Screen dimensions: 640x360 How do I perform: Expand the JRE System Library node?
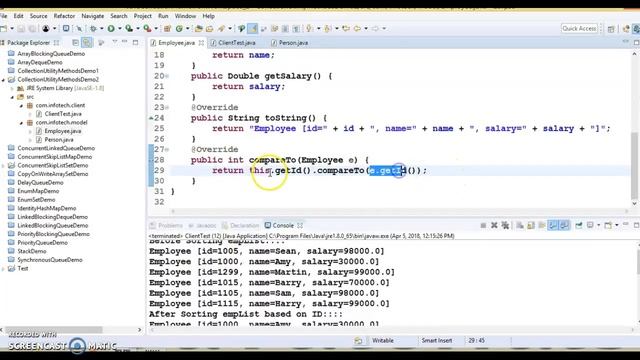click(12, 89)
